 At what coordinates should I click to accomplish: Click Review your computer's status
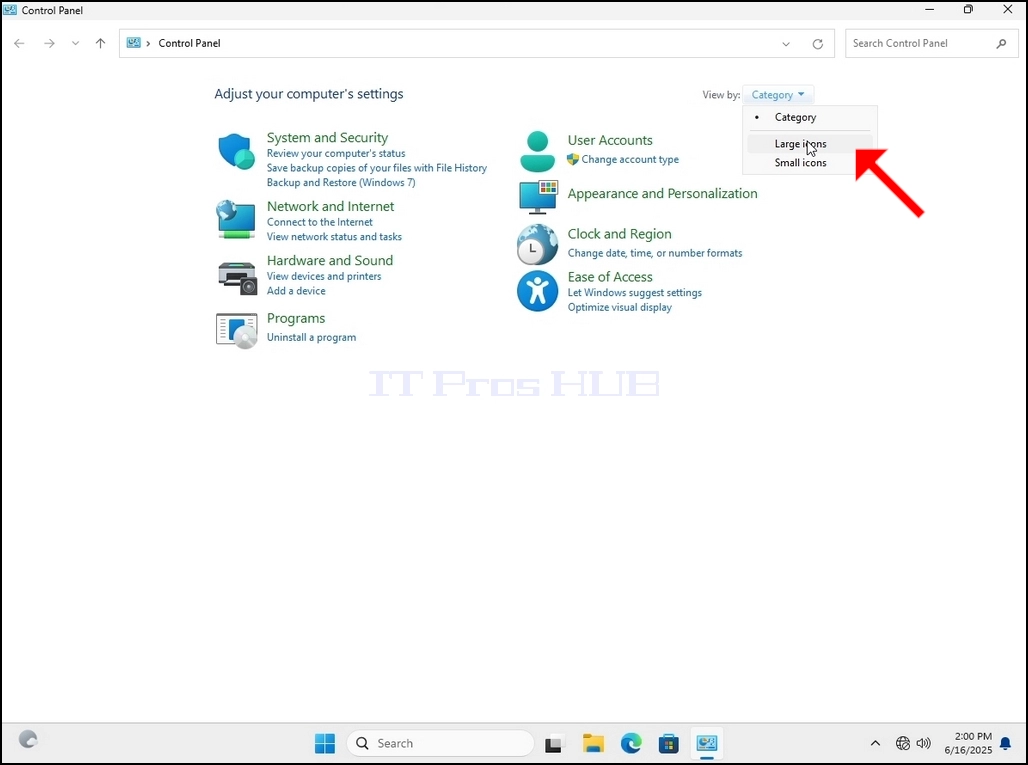(x=336, y=153)
